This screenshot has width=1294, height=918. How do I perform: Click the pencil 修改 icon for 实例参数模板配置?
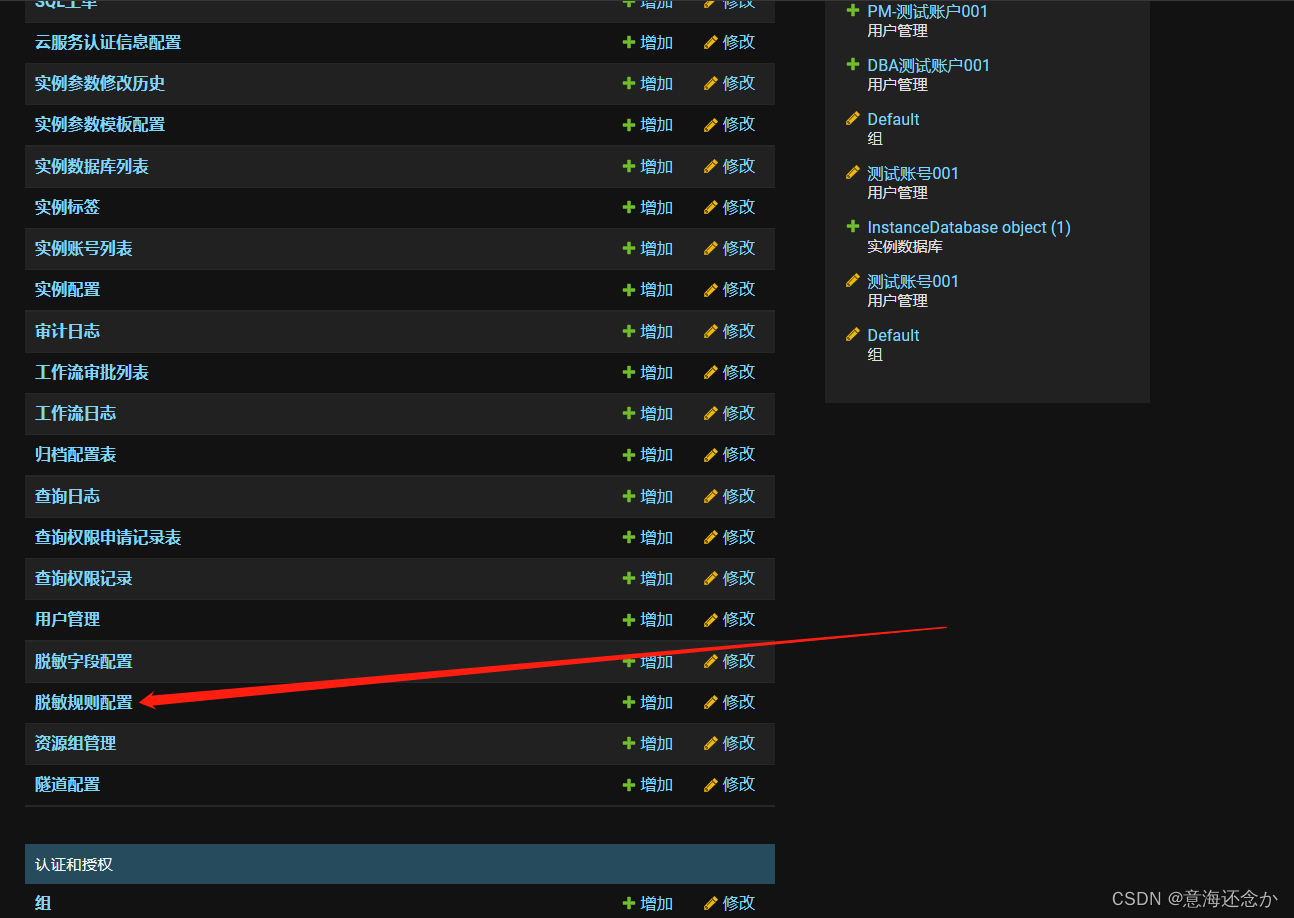(711, 125)
